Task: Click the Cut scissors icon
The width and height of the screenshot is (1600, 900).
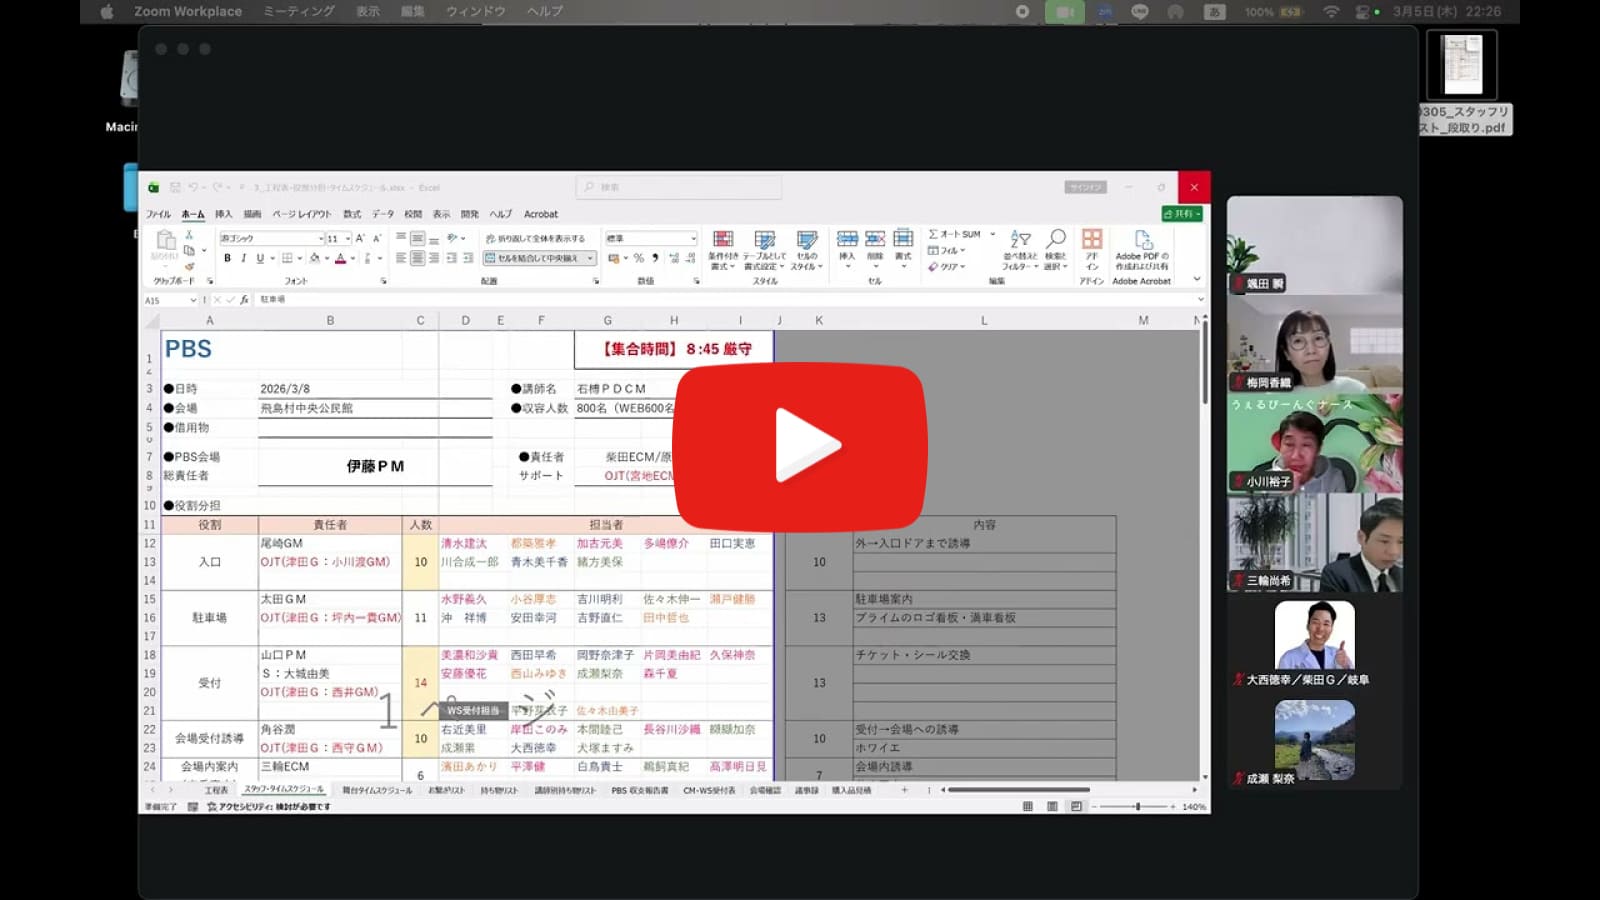Action: pyautogui.click(x=189, y=235)
